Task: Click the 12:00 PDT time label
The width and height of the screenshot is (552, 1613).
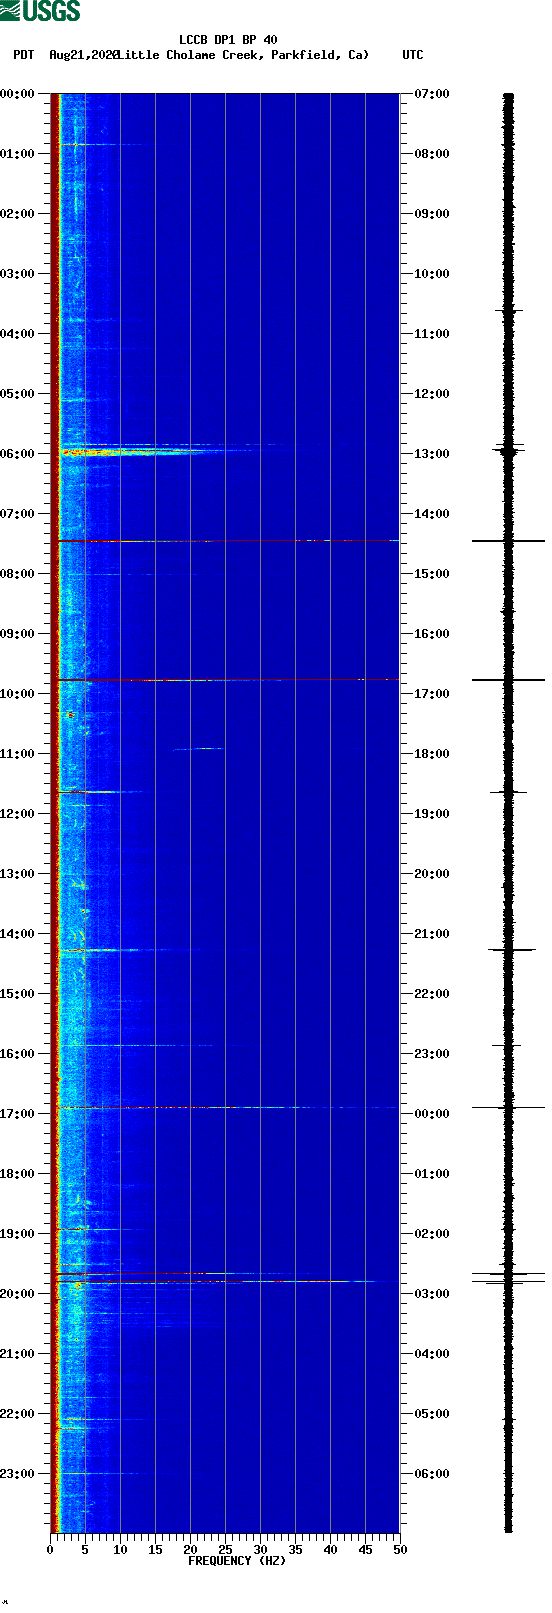Action: (17, 814)
